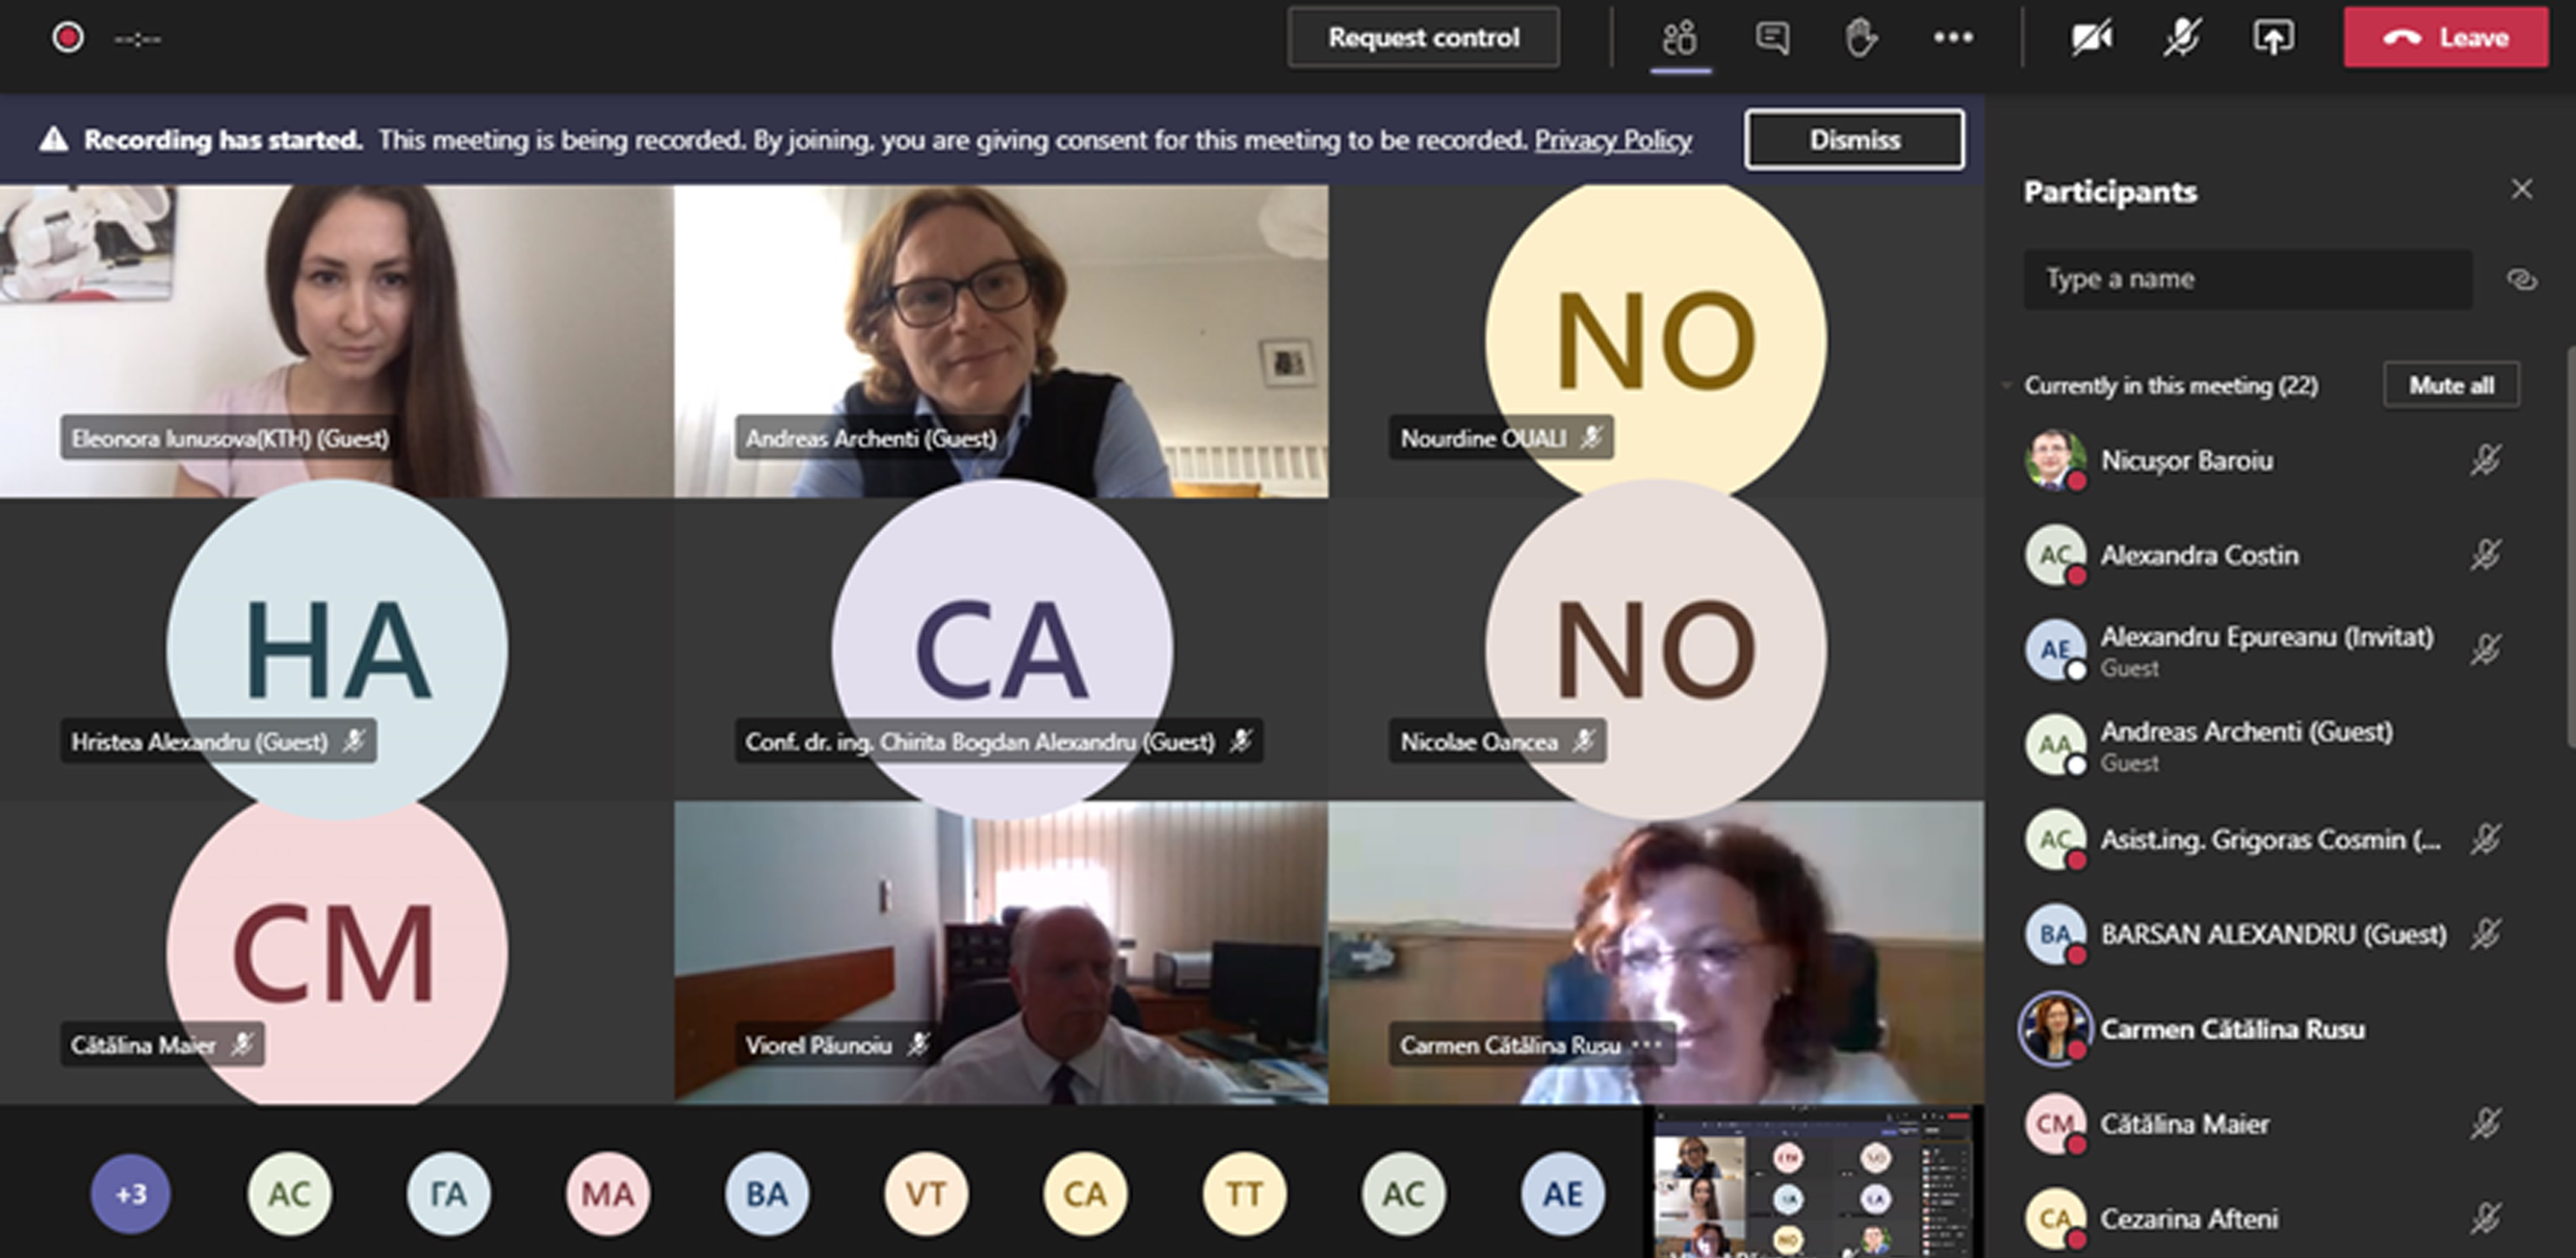This screenshot has height=1258, width=2576.
Task: Click Viorel Păunoiu video tile
Action: (x=1001, y=952)
